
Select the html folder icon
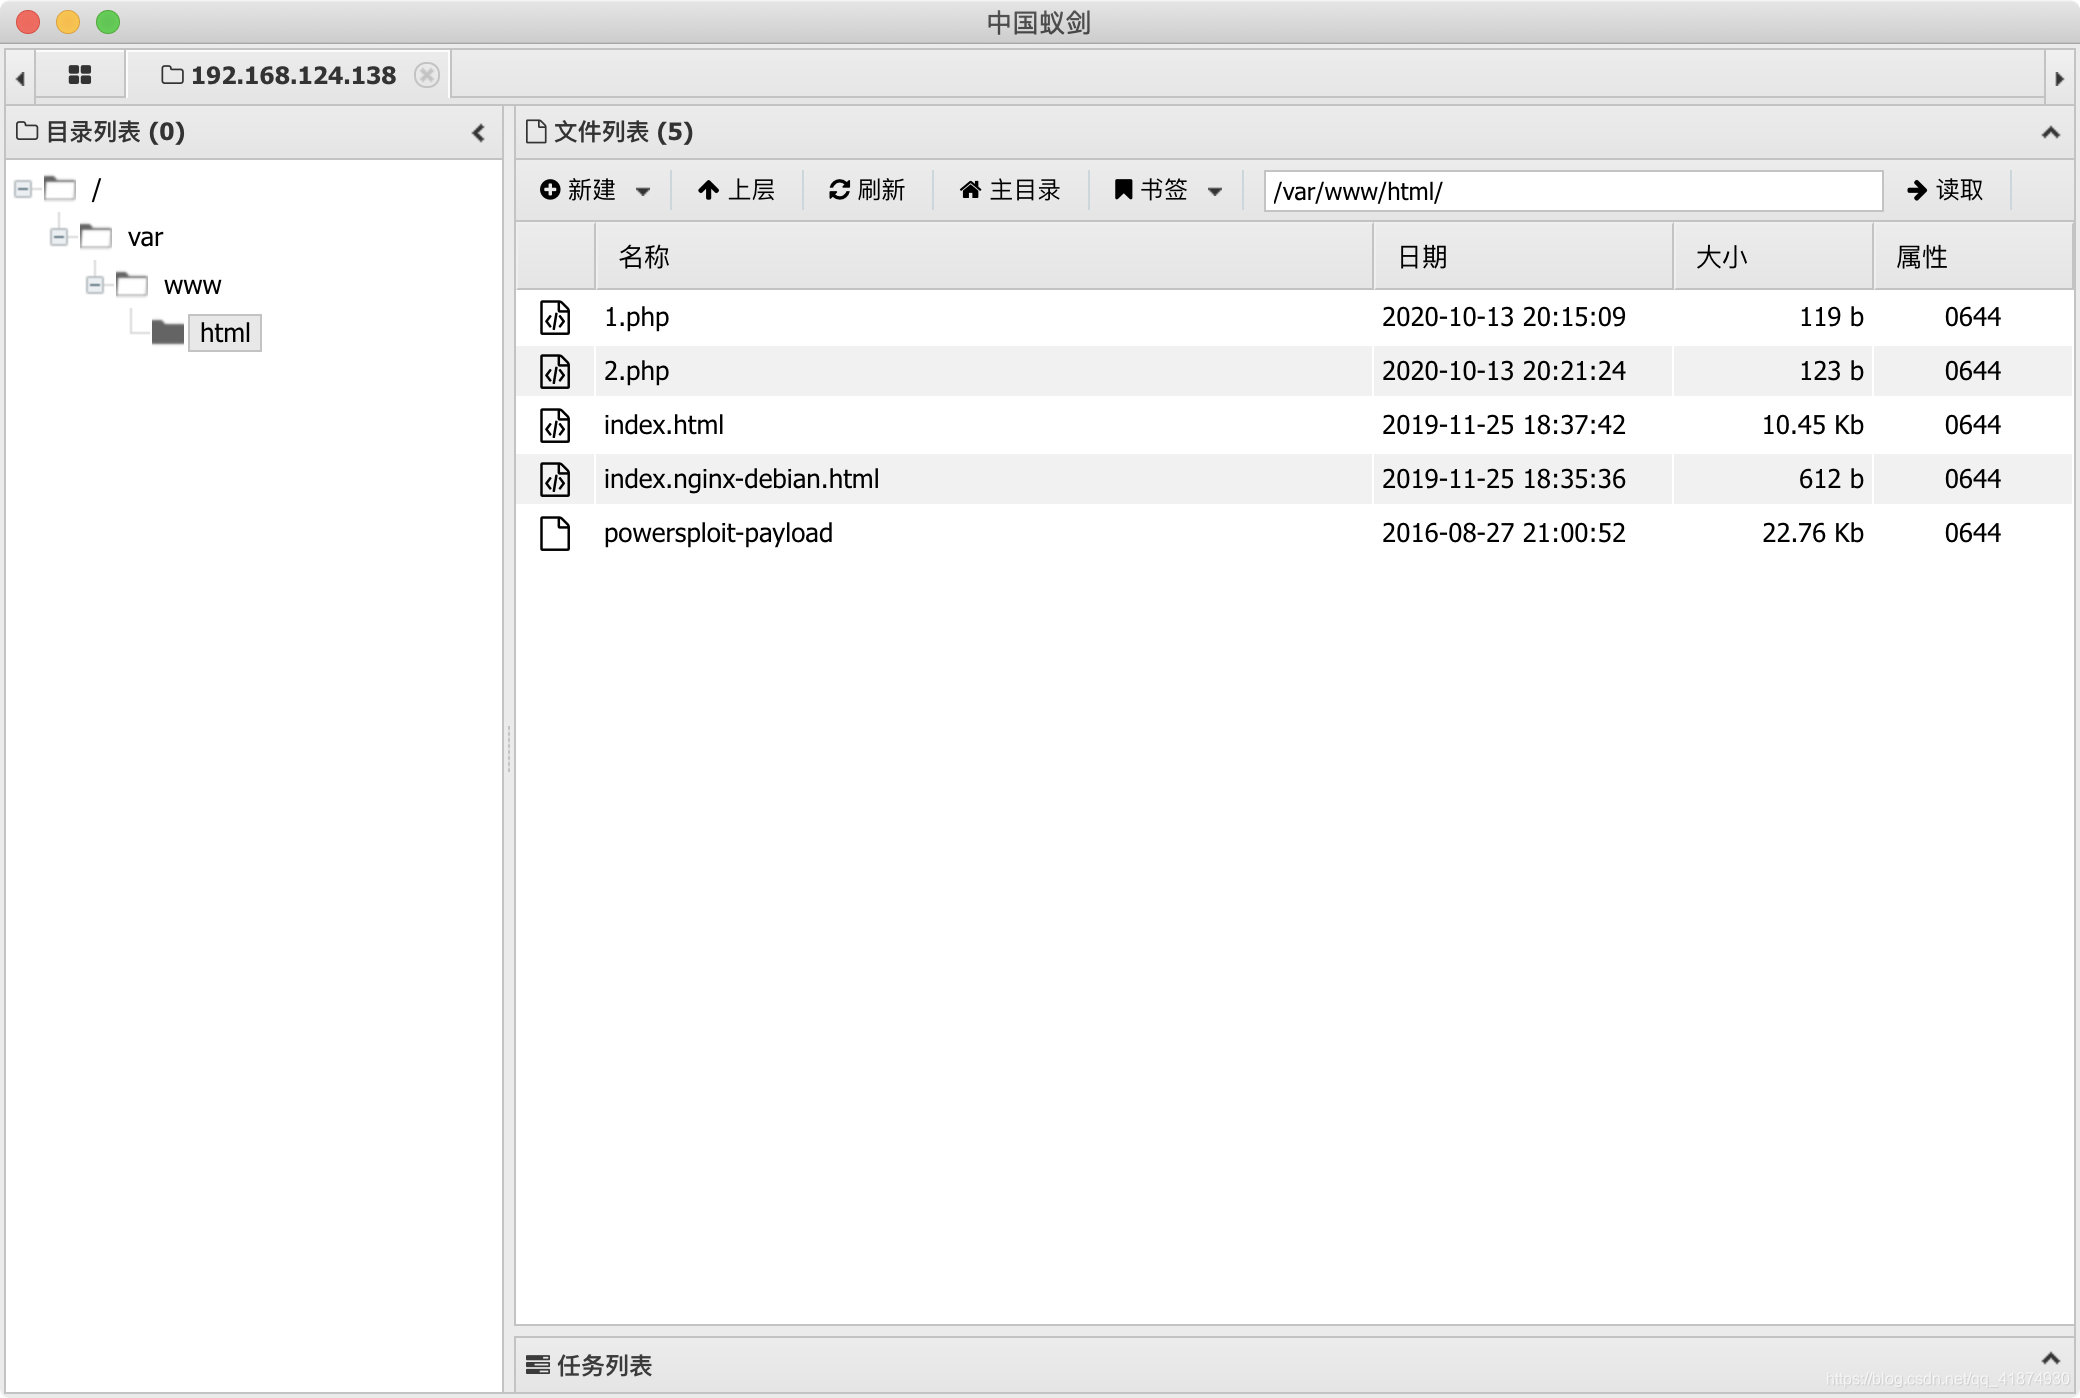168,332
